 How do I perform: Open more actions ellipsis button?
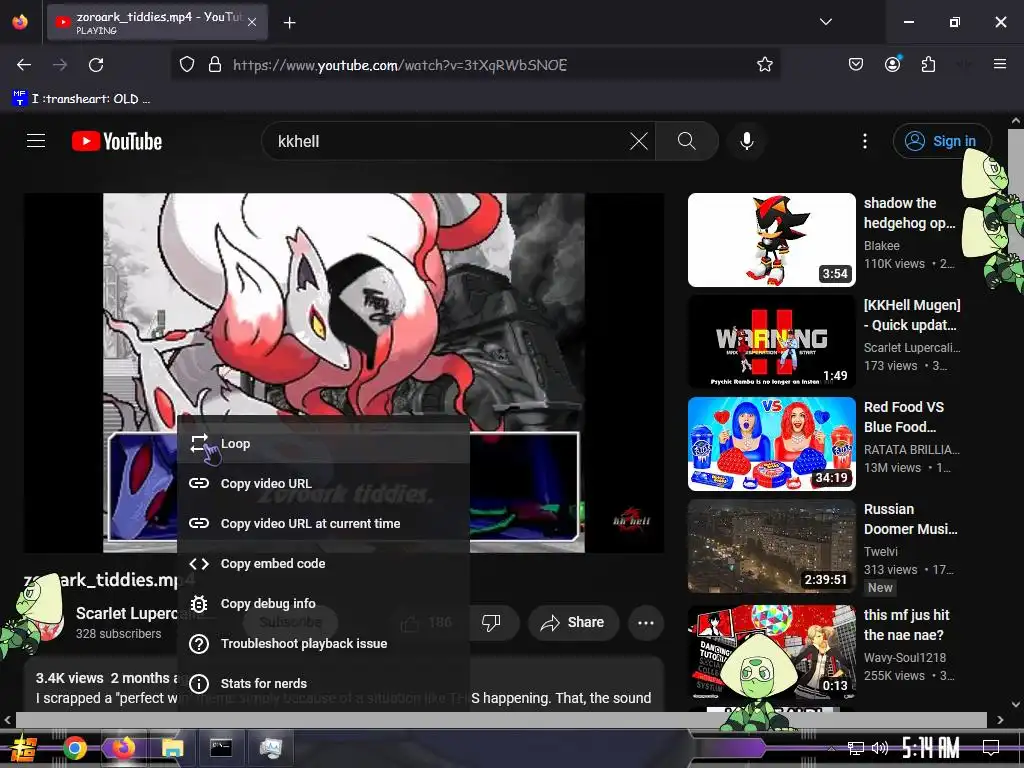coord(646,622)
